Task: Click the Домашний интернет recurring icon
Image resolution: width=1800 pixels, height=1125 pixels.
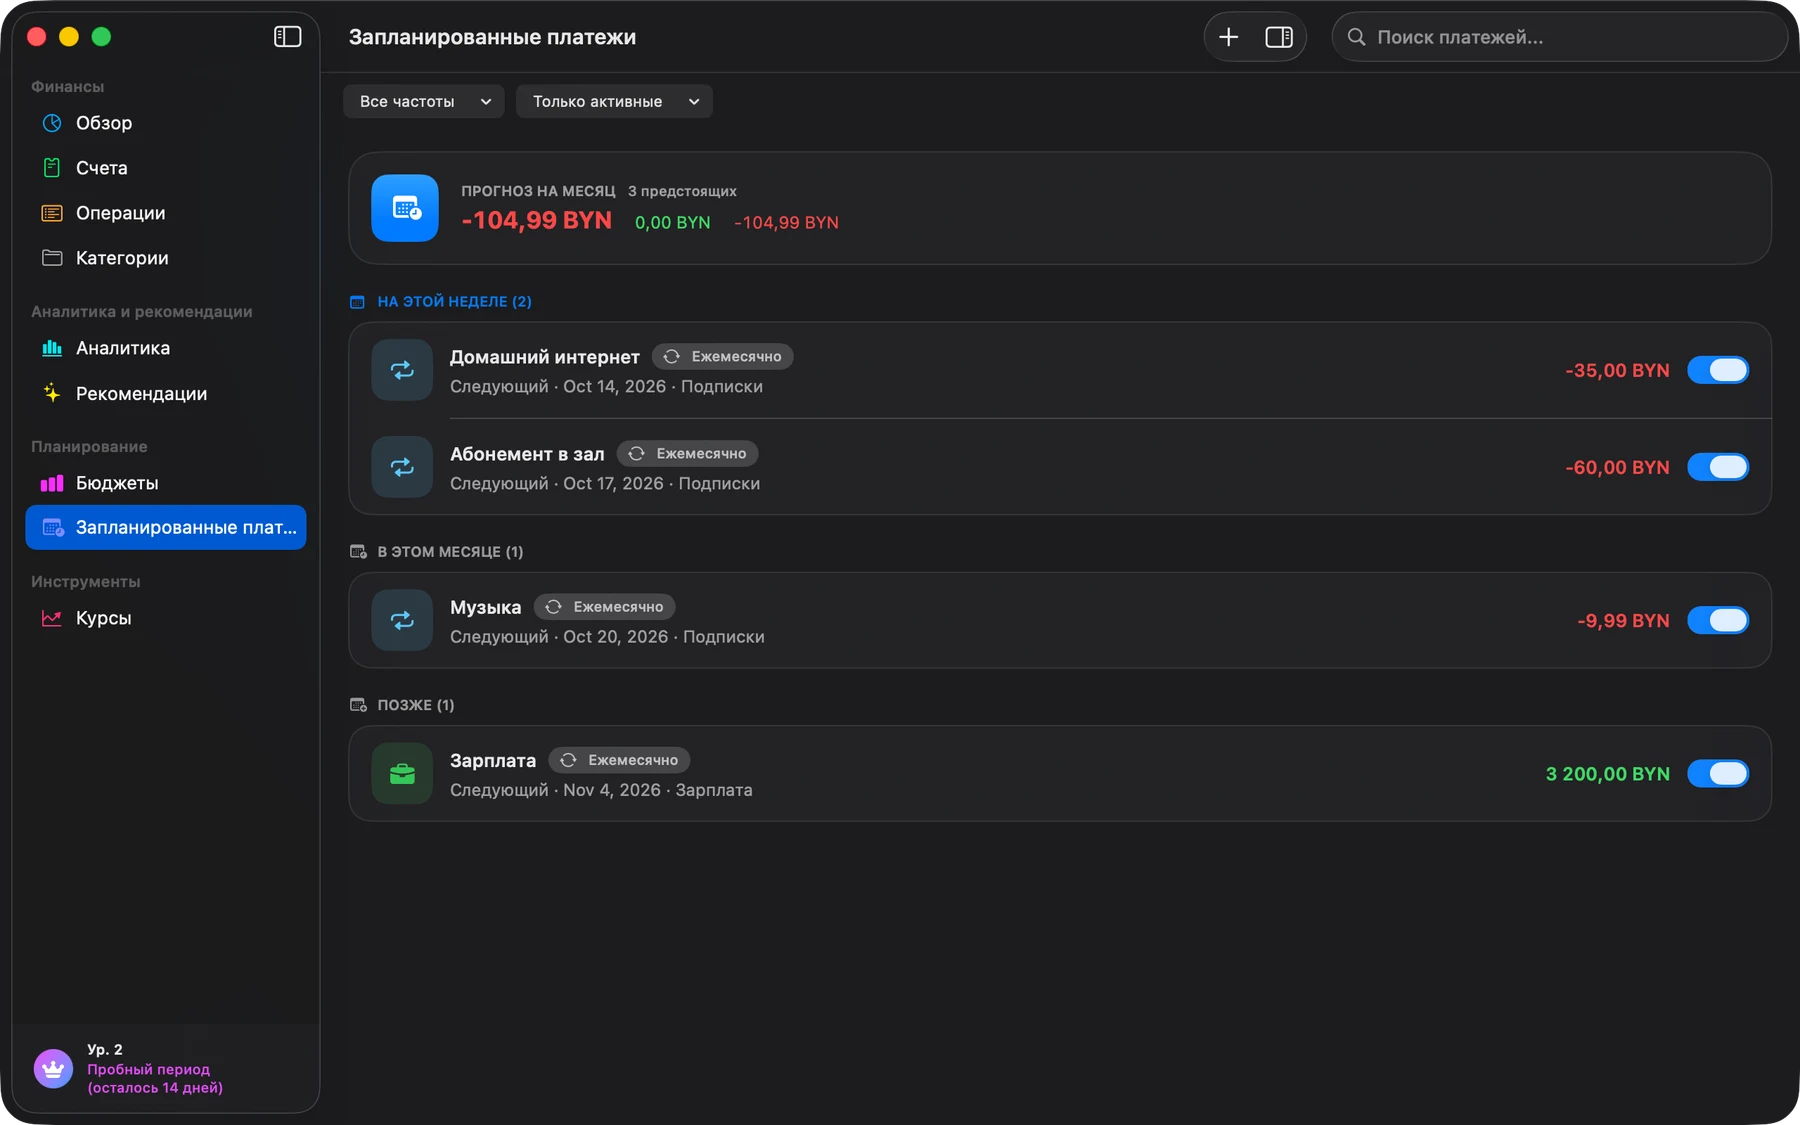Action: coord(402,370)
